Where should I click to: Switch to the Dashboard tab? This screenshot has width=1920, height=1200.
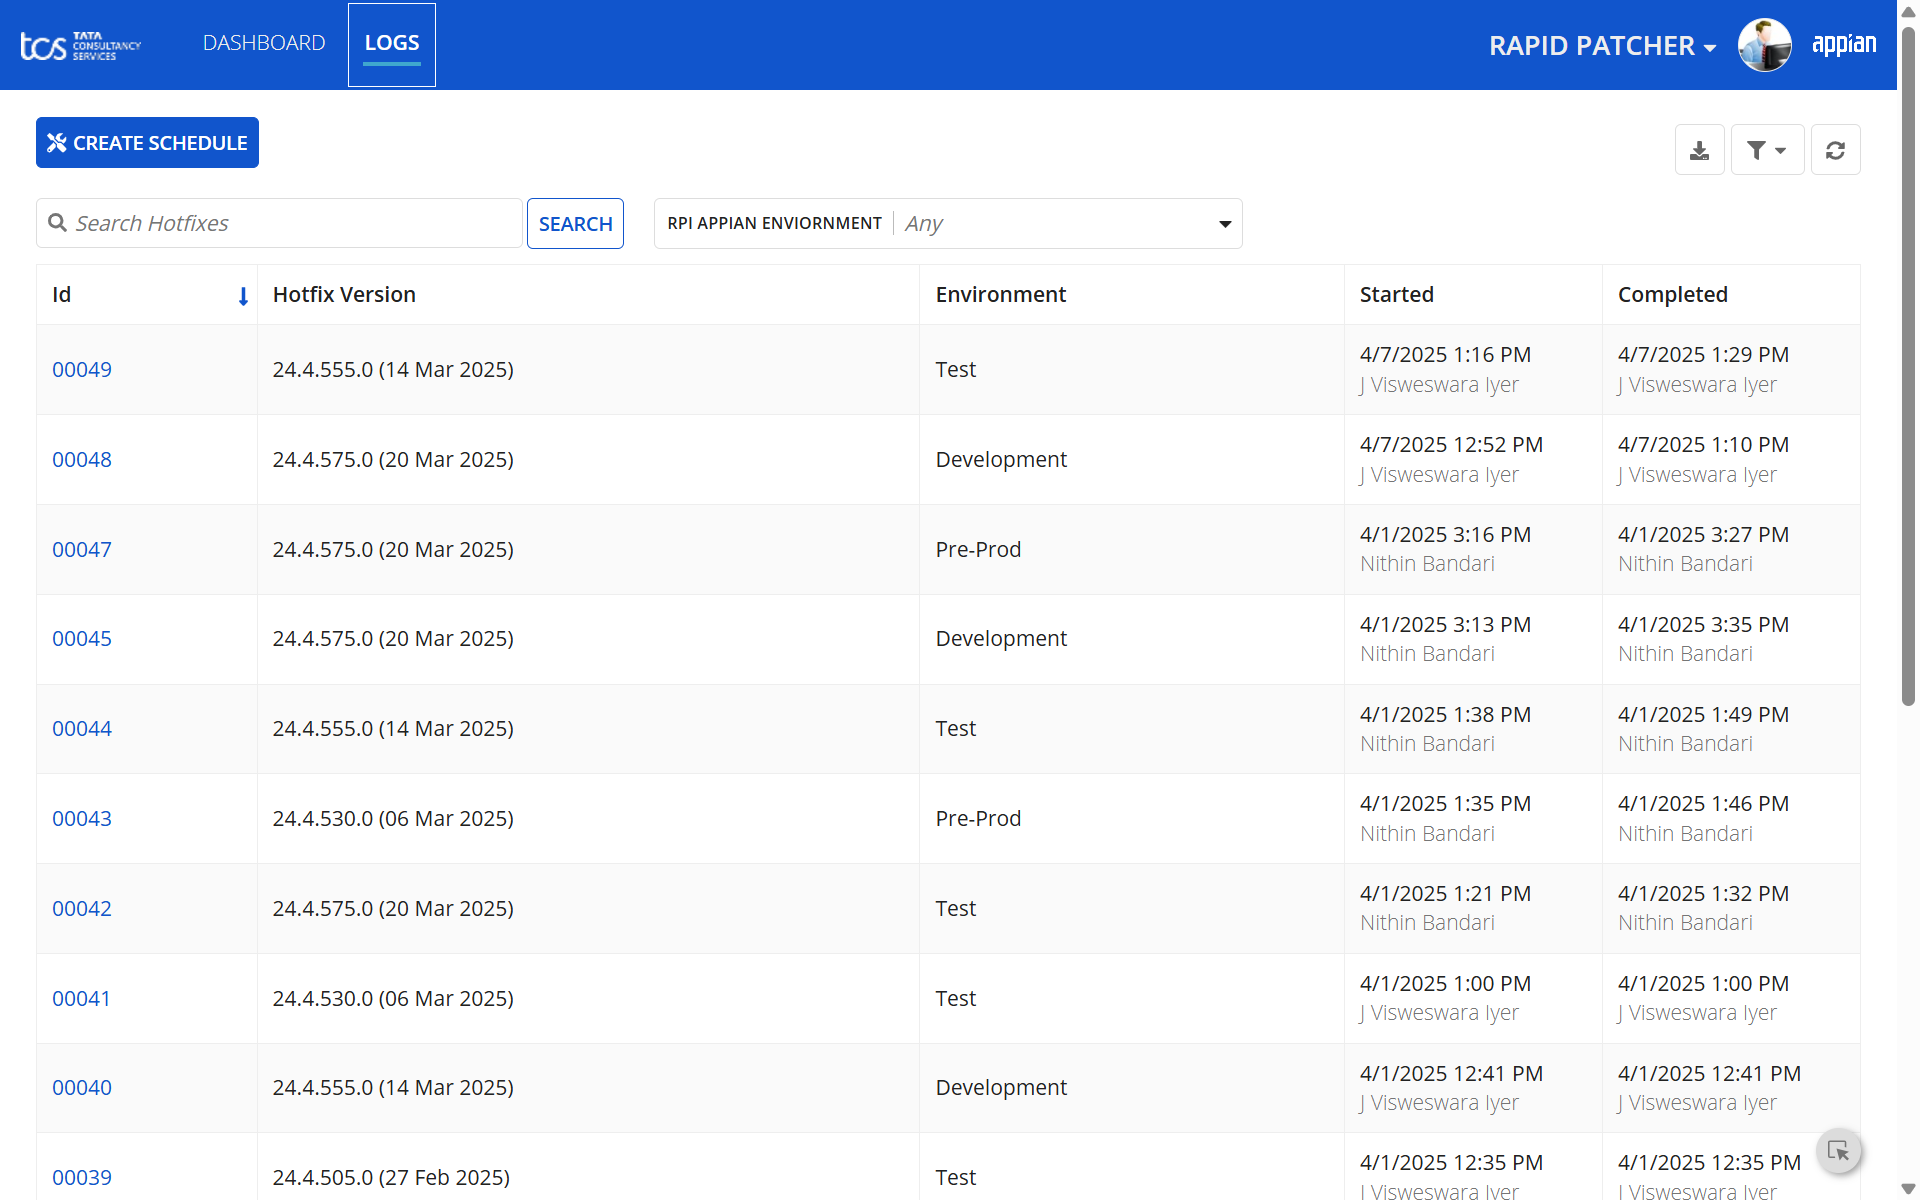[x=264, y=43]
